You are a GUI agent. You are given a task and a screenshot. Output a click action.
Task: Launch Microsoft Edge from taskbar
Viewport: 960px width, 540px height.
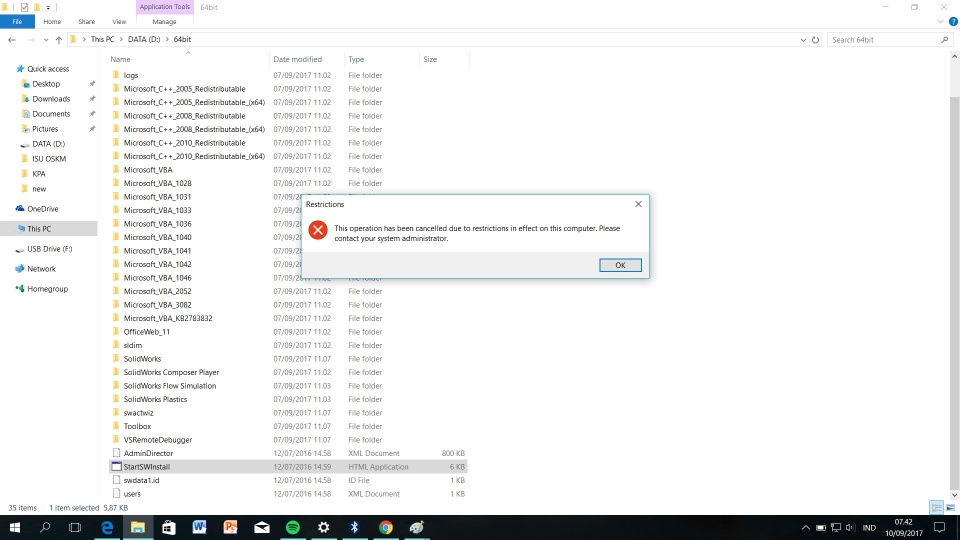[107, 527]
